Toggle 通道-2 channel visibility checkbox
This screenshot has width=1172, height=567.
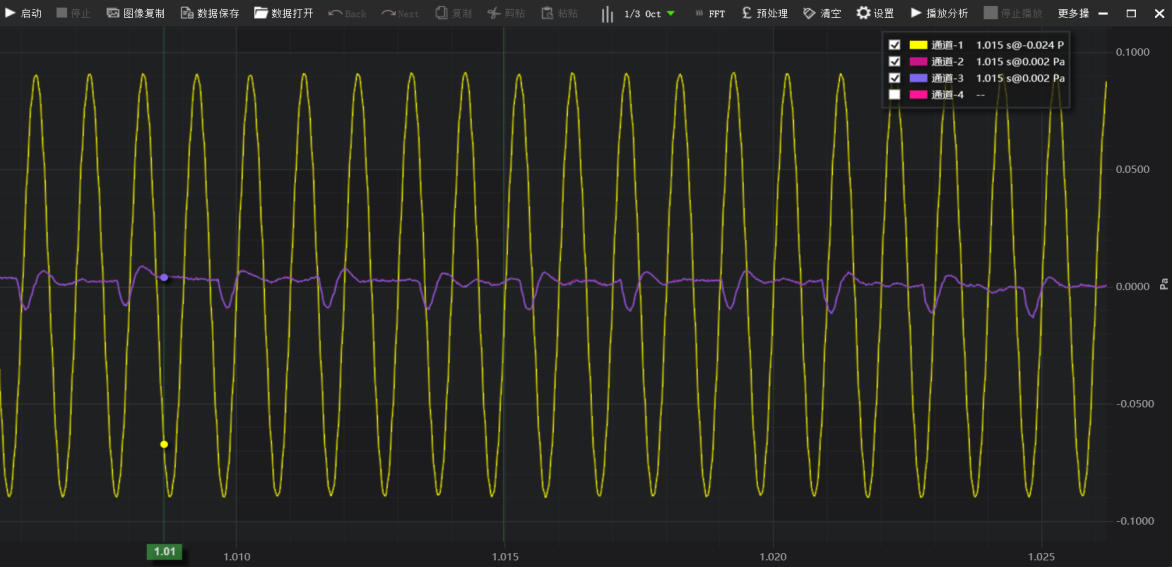895,62
